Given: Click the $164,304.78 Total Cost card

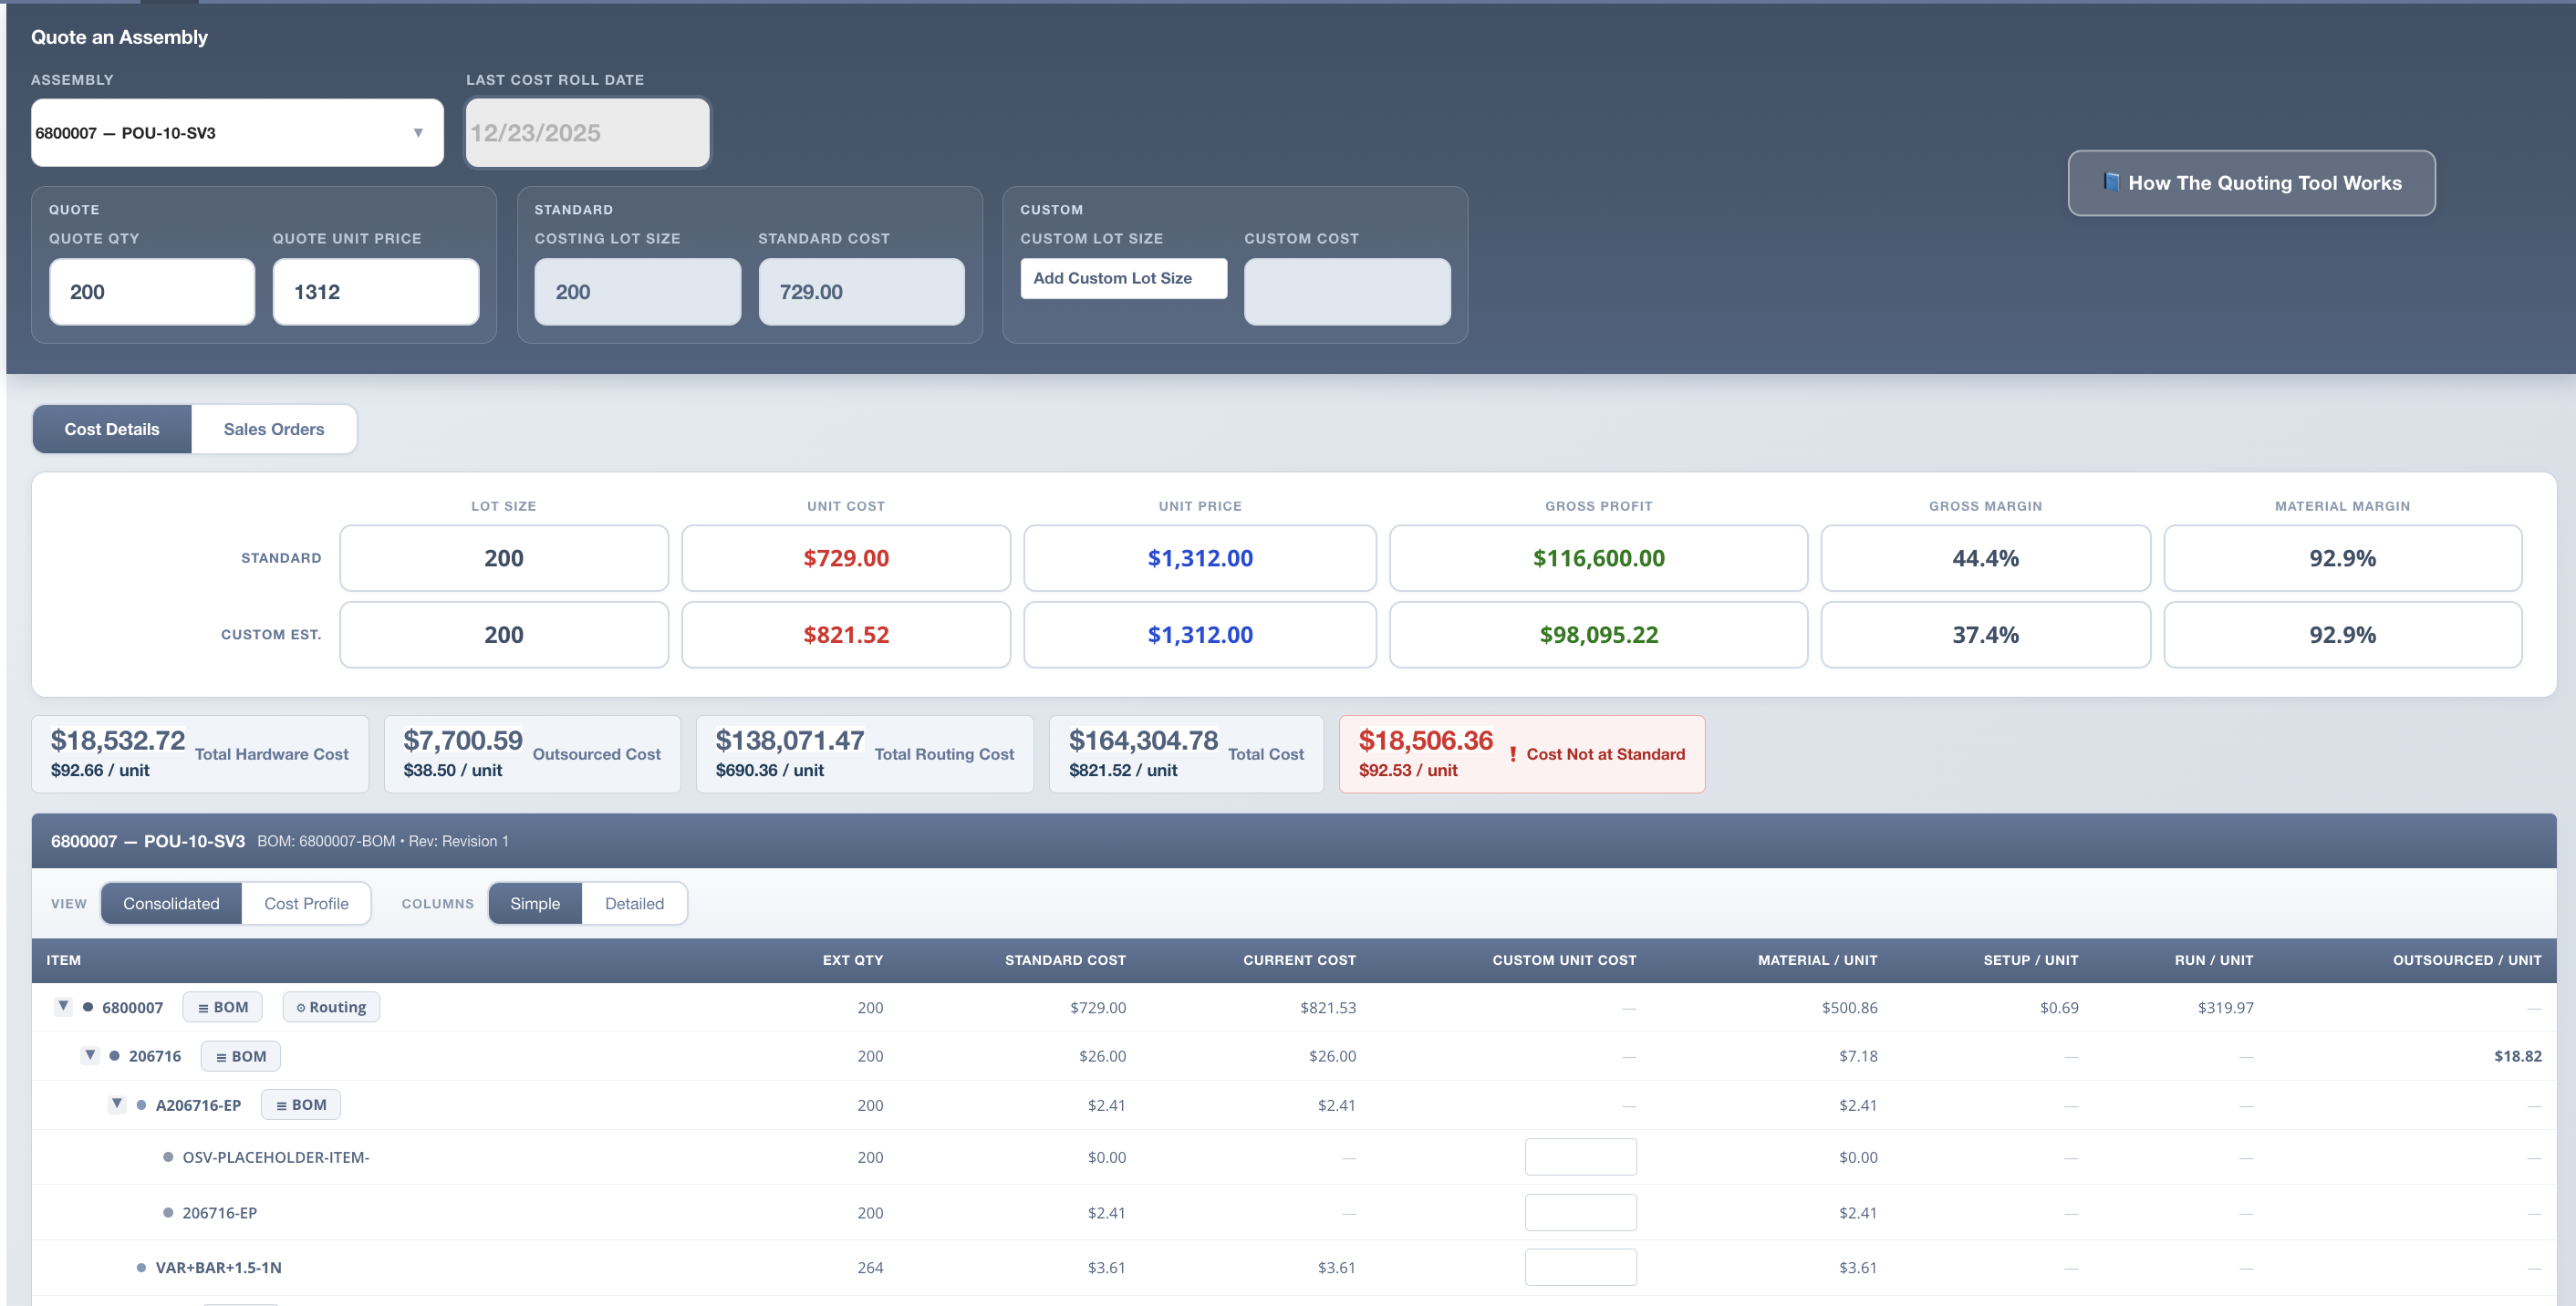Looking at the screenshot, I should point(1186,754).
